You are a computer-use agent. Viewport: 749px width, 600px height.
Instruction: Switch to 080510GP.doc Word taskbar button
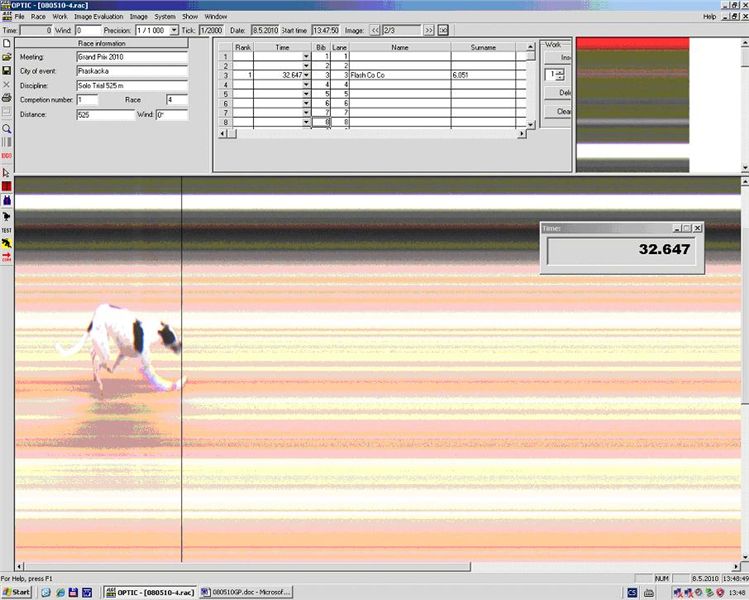click(x=246, y=592)
